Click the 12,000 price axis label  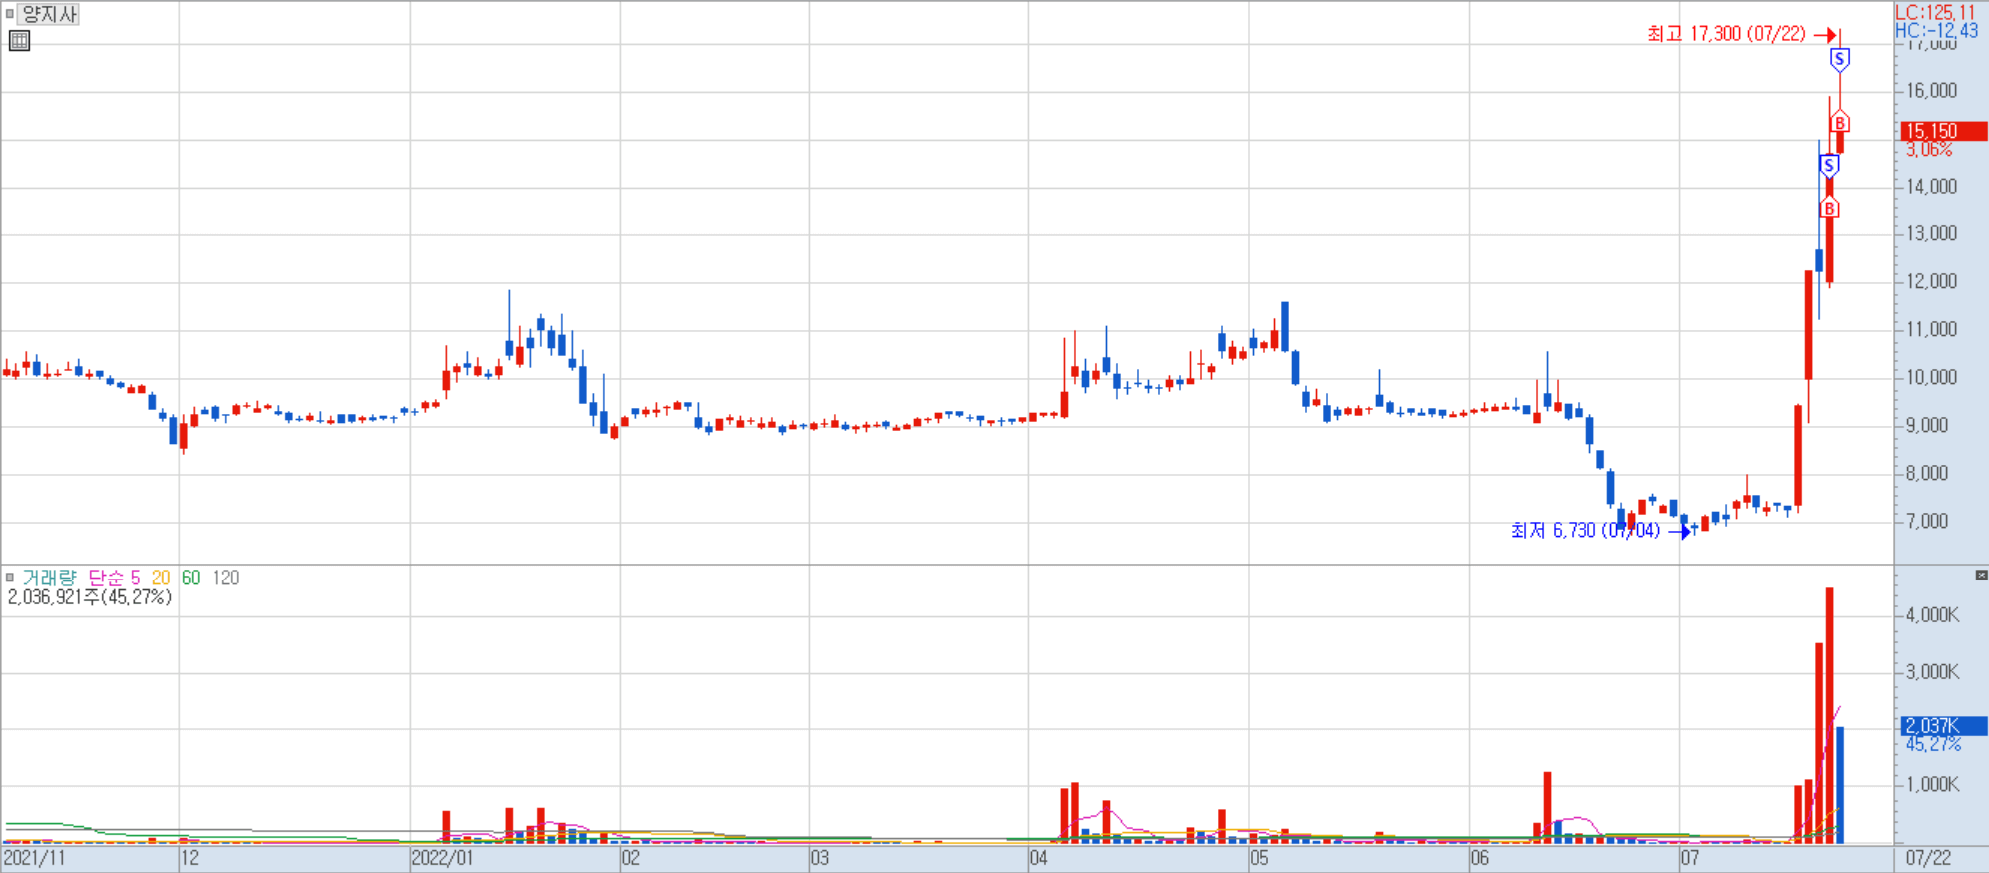click(1931, 282)
